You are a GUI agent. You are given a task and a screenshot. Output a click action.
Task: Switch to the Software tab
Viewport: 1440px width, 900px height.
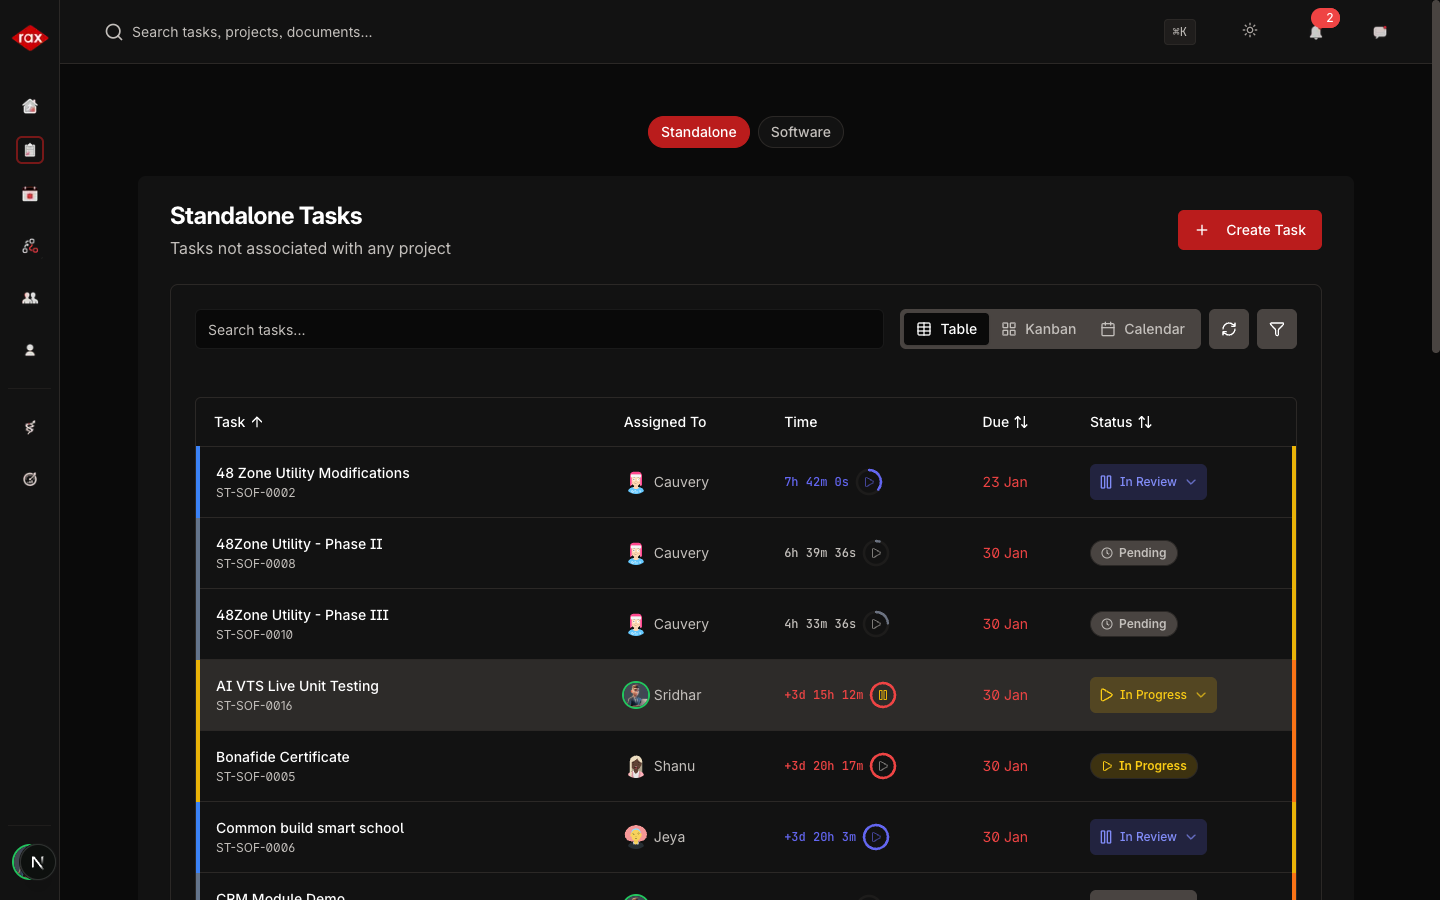[800, 132]
